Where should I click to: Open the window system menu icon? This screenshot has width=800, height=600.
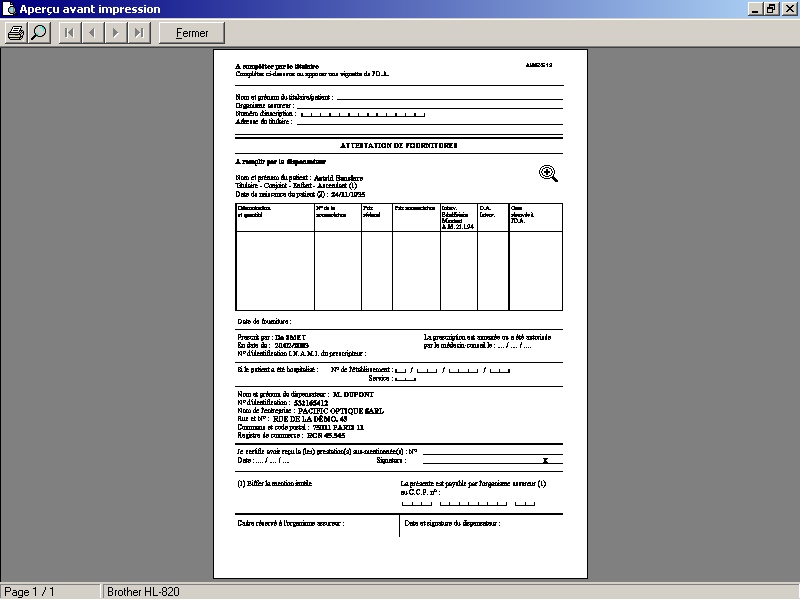pos(9,9)
